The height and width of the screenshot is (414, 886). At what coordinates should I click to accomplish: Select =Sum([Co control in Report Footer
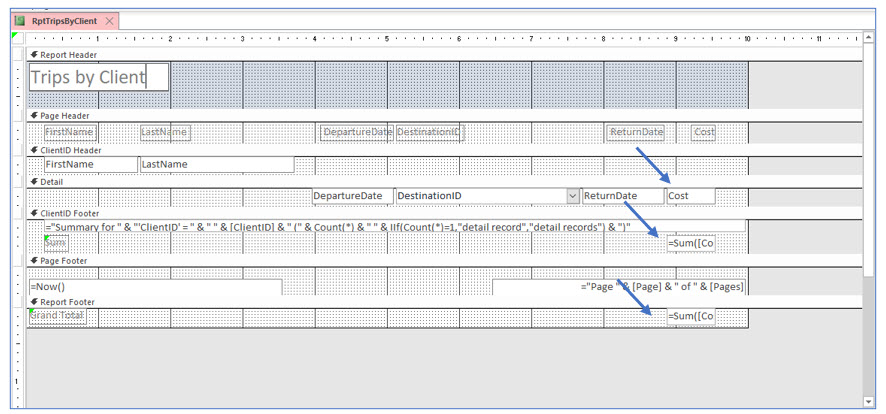coord(691,316)
